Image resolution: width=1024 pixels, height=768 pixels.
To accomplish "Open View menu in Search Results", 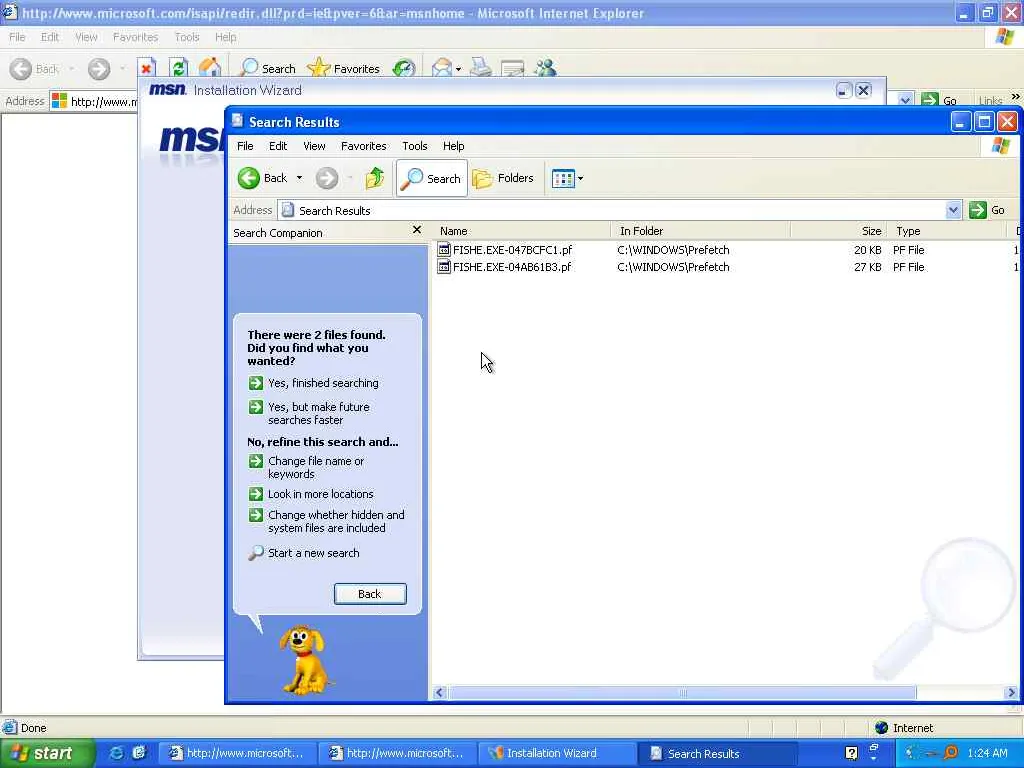I will [314, 146].
